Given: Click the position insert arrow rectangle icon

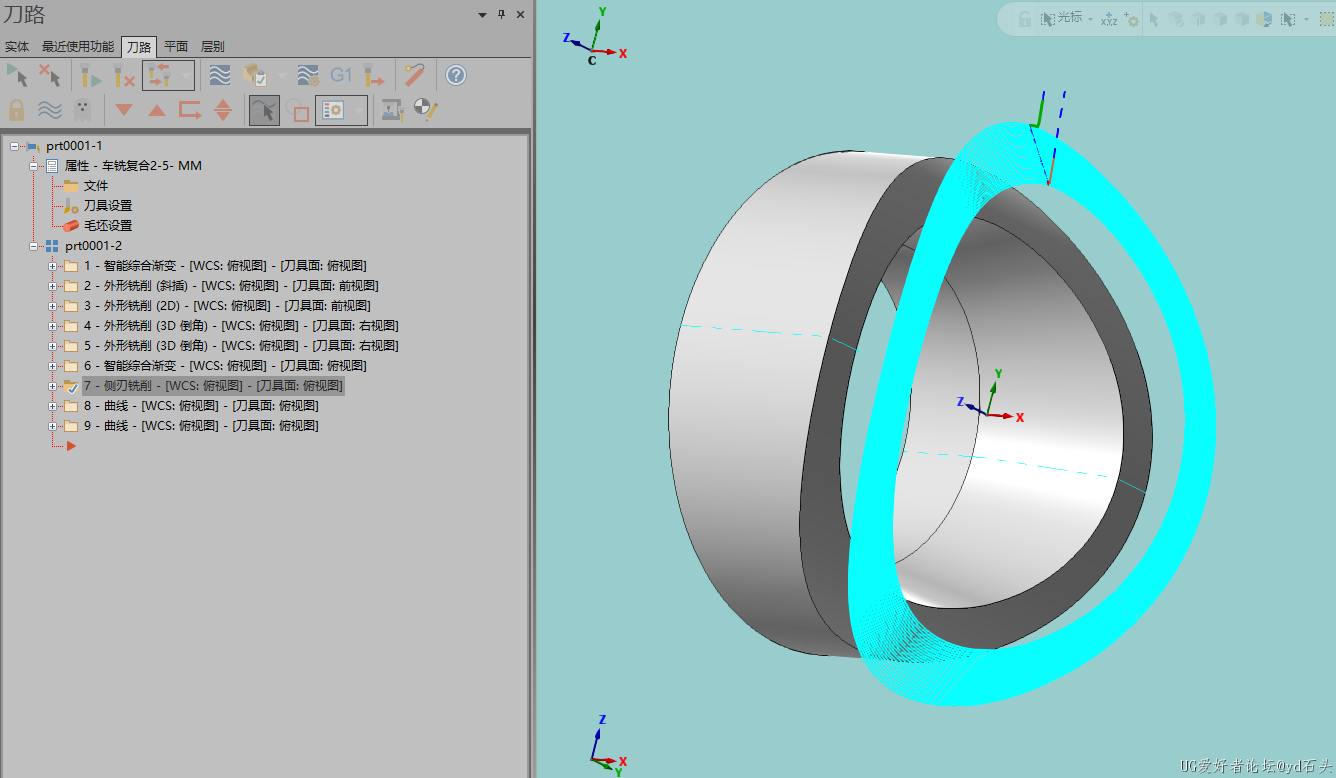Looking at the screenshot, I should pos(190,110).
